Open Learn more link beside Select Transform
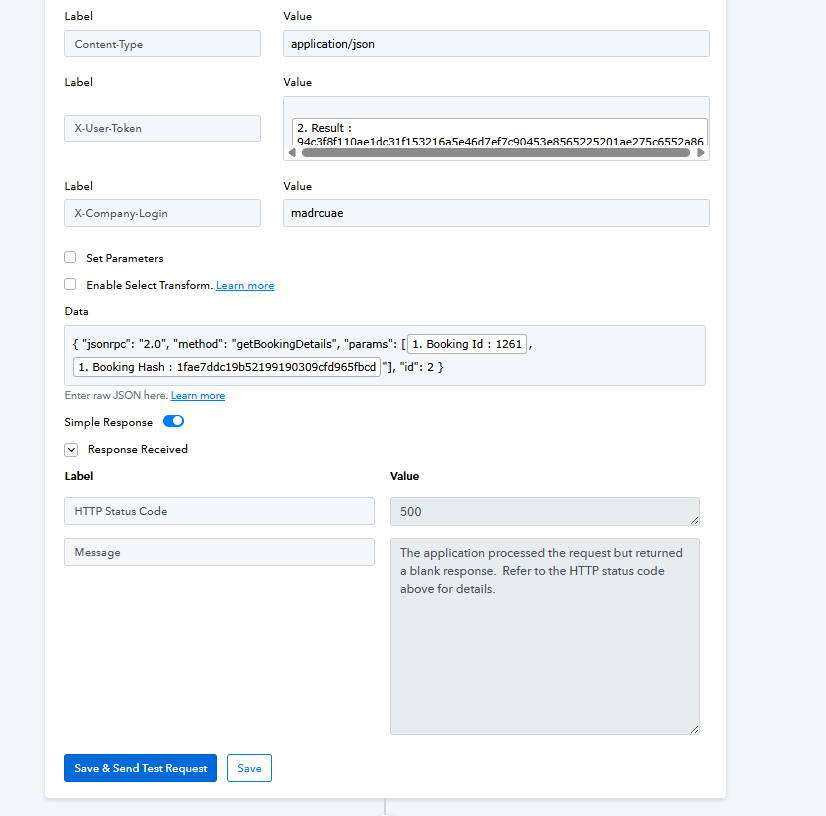 [245, 286]
